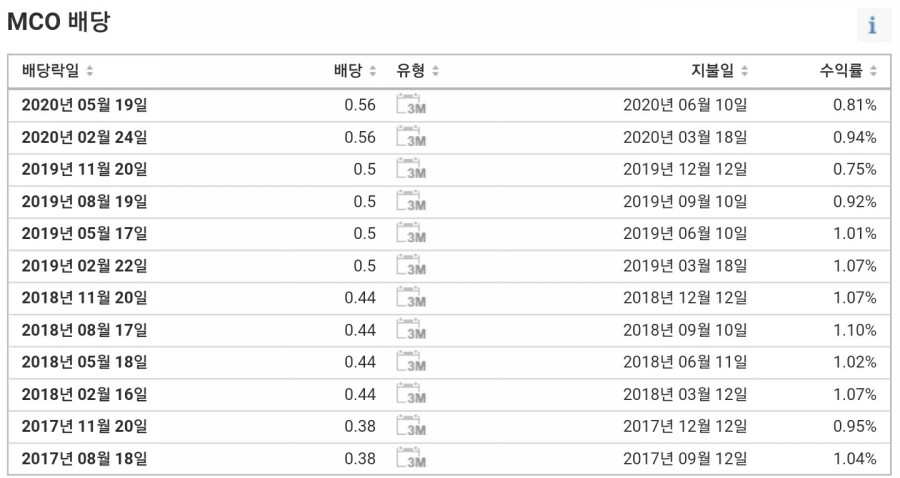
Task: Click the 3M type icon for 2019년 05월 17일
Action: coord(411,233)
